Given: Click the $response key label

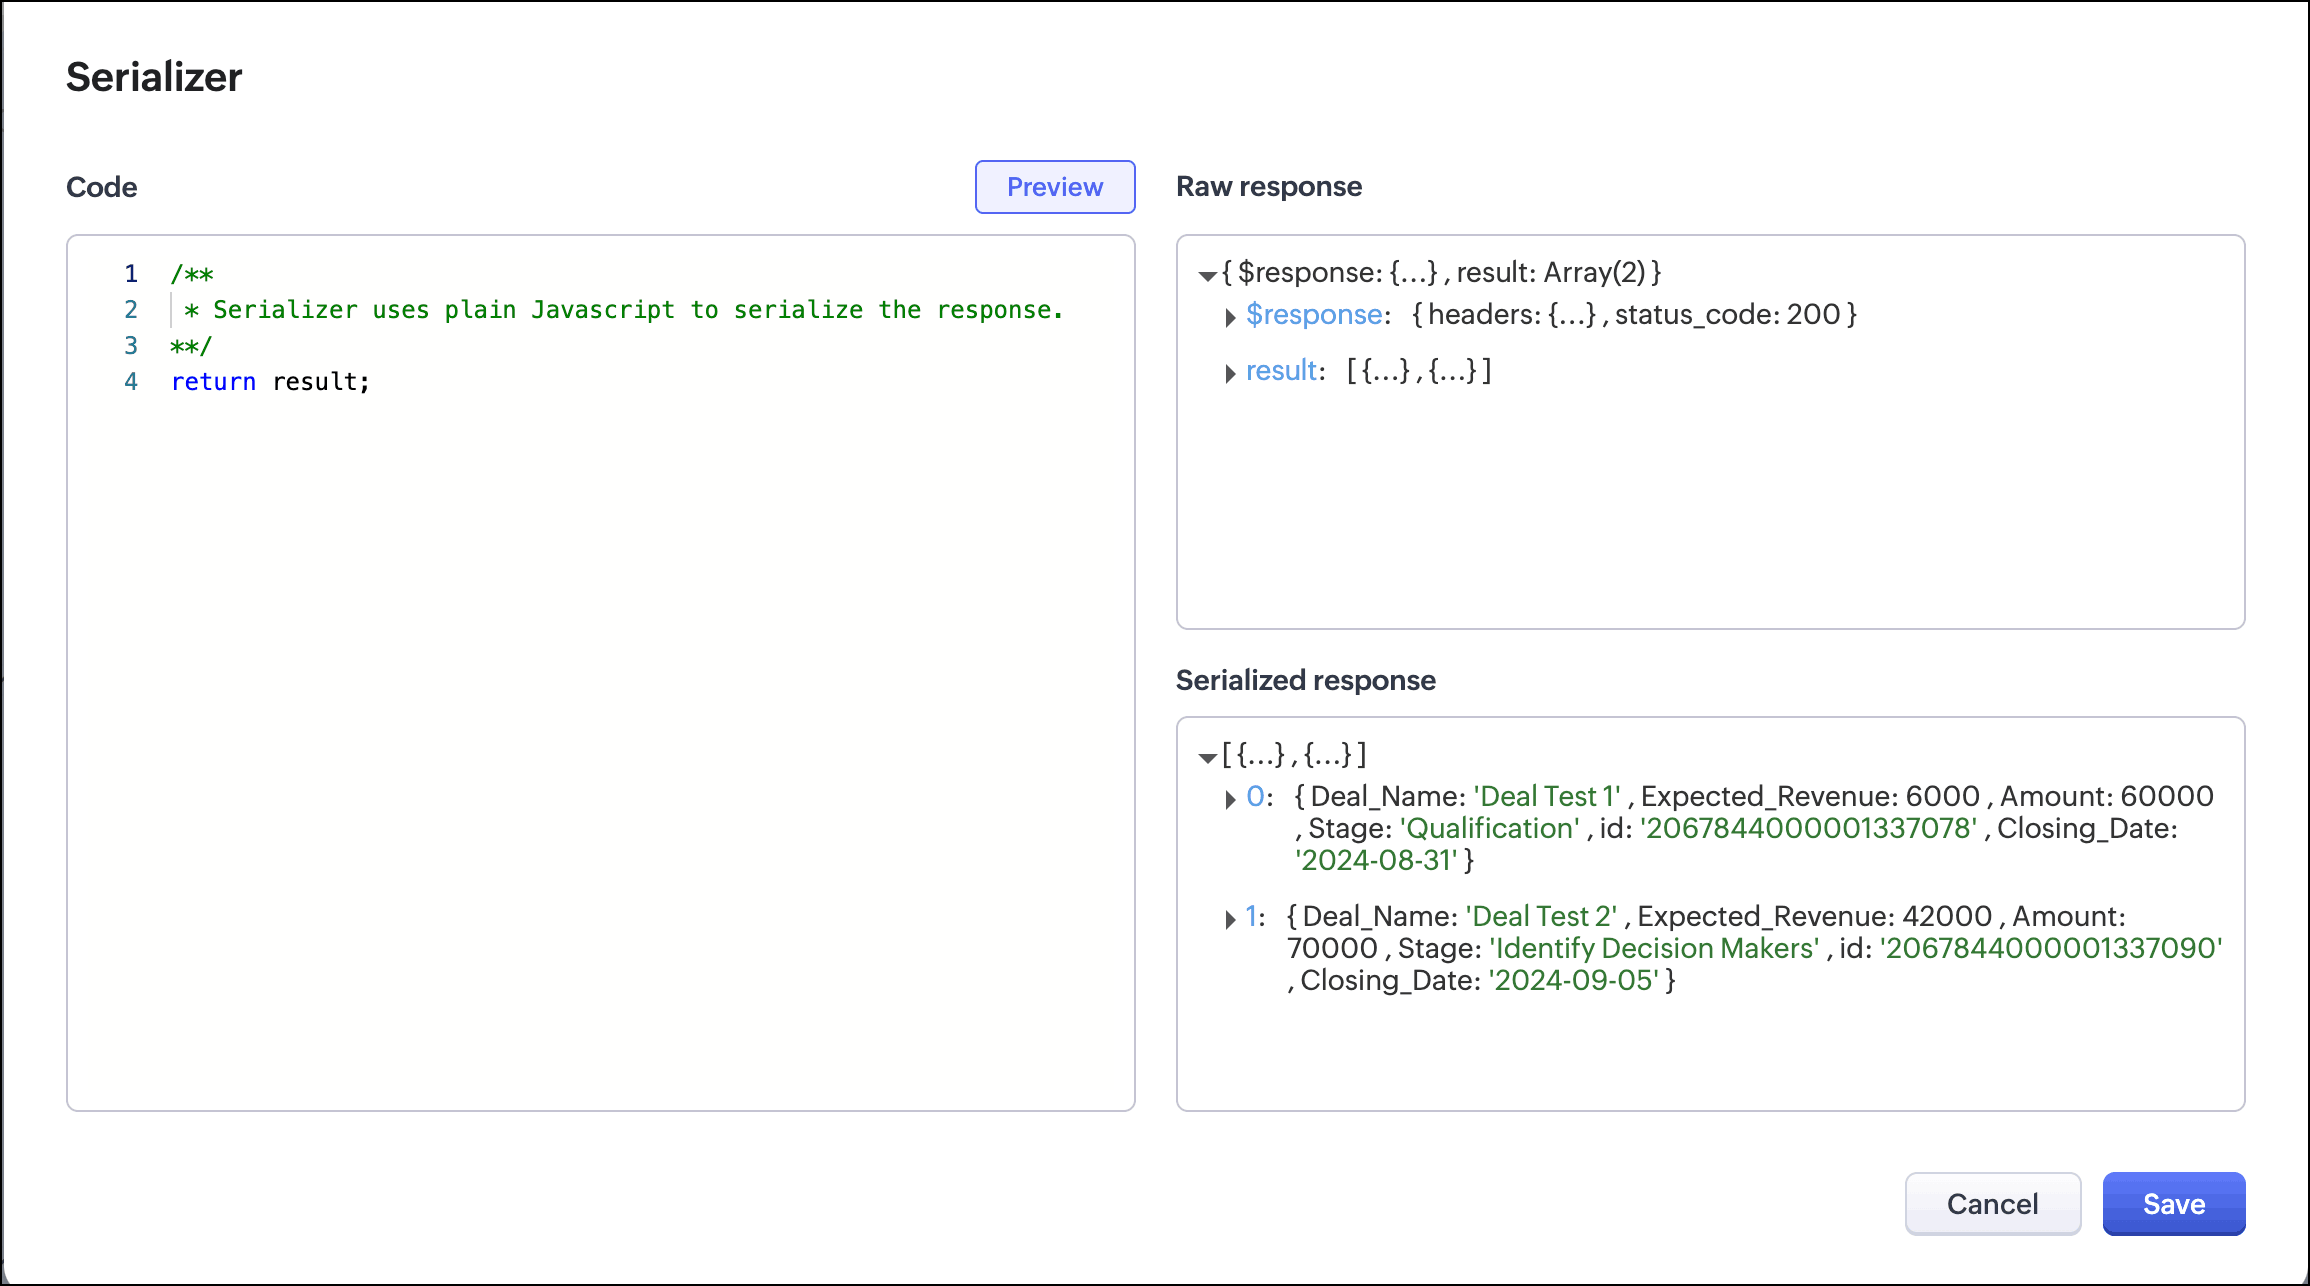Looking at the screenshot, I should pos(1314,315).
